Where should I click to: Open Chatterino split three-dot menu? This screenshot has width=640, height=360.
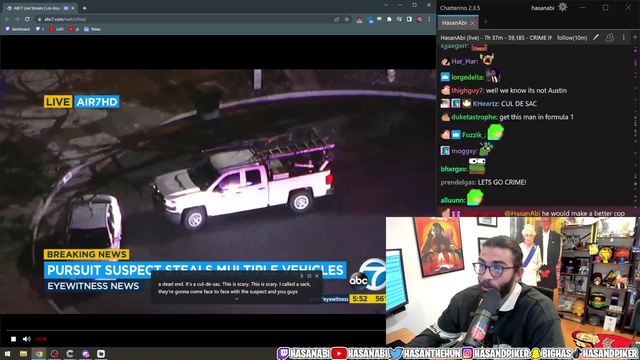pos(623,38)
